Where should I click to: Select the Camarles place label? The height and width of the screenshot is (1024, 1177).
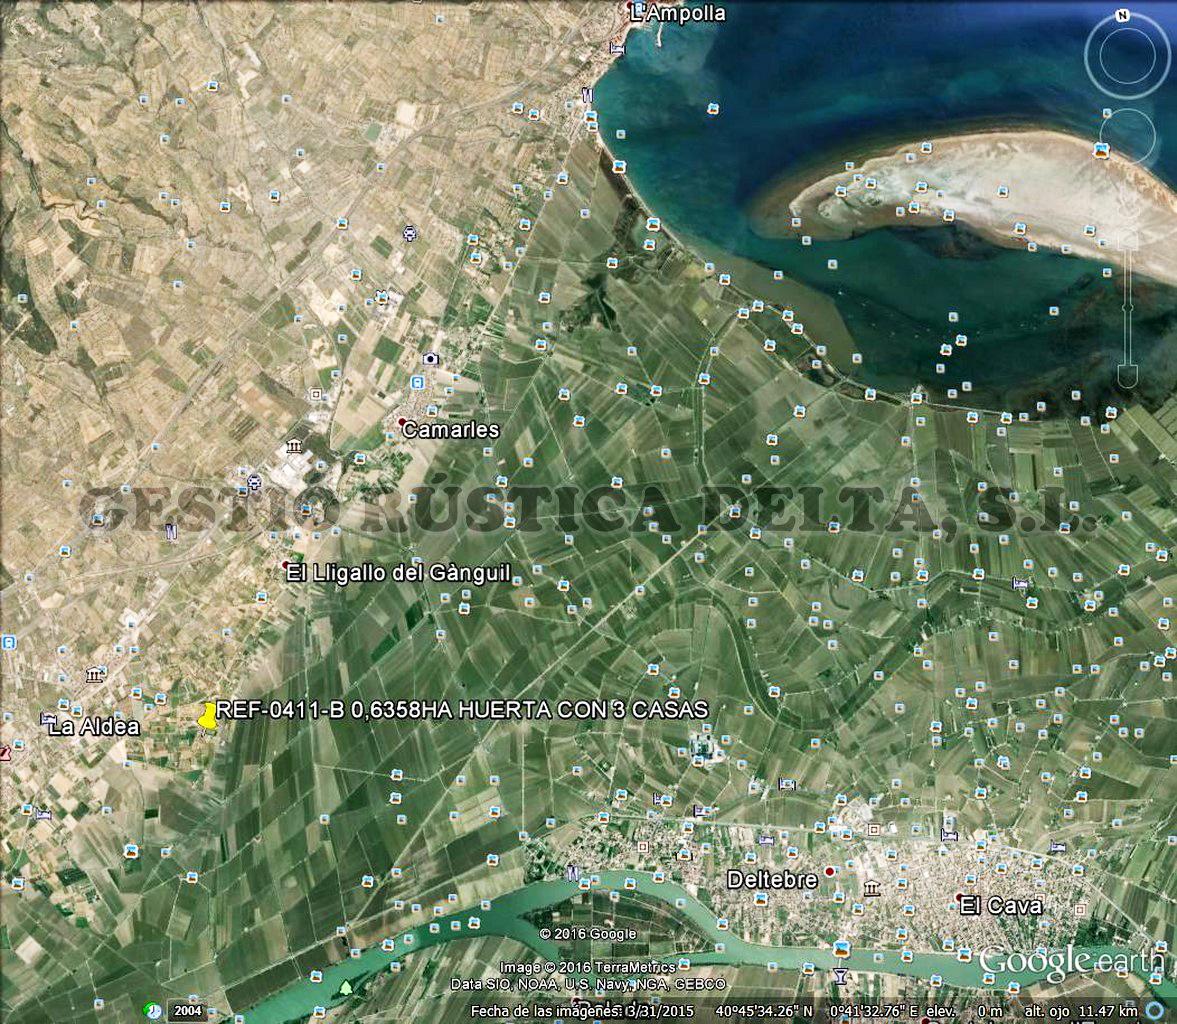coord(450,430)
